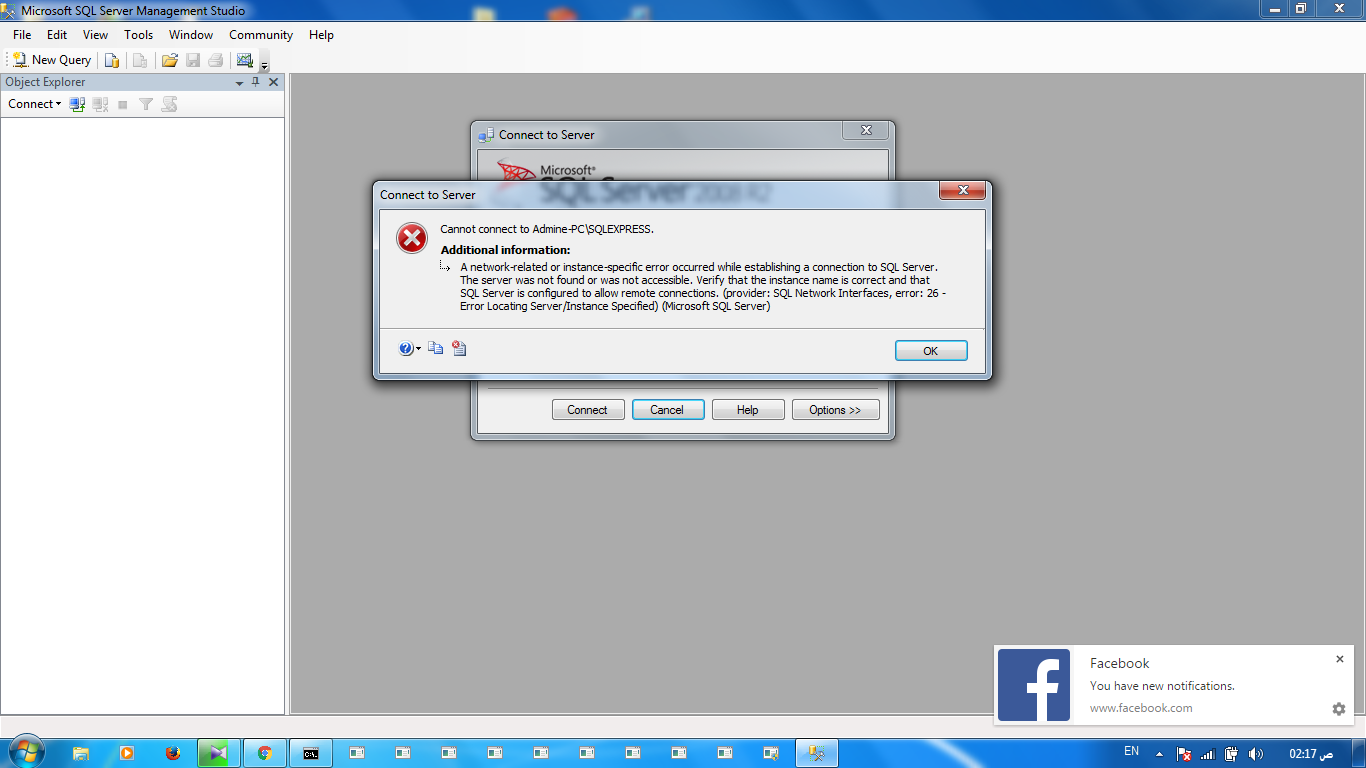The width and height of the screenshot is (1366, 768).
Task: Open the Windows Start menu
Action: pyautogui.click(x=26, y=753)
